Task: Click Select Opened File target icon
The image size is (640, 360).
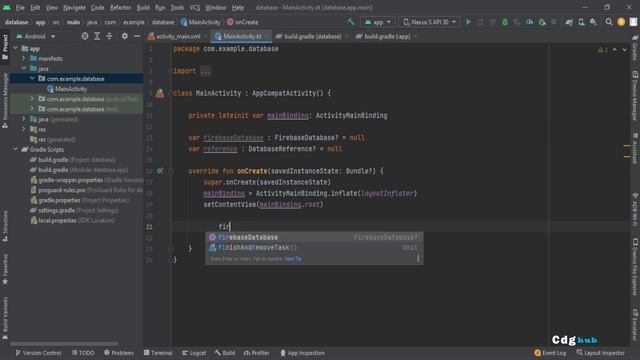Action: point(85,36)
